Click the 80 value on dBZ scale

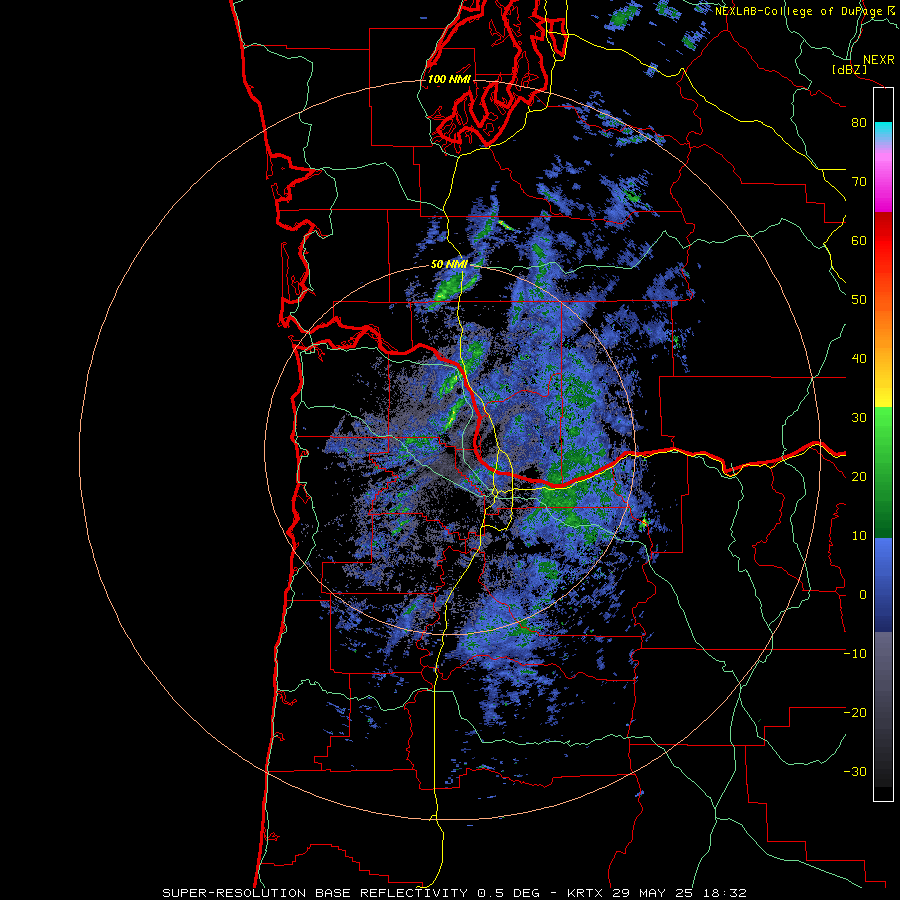click(859, 122)
